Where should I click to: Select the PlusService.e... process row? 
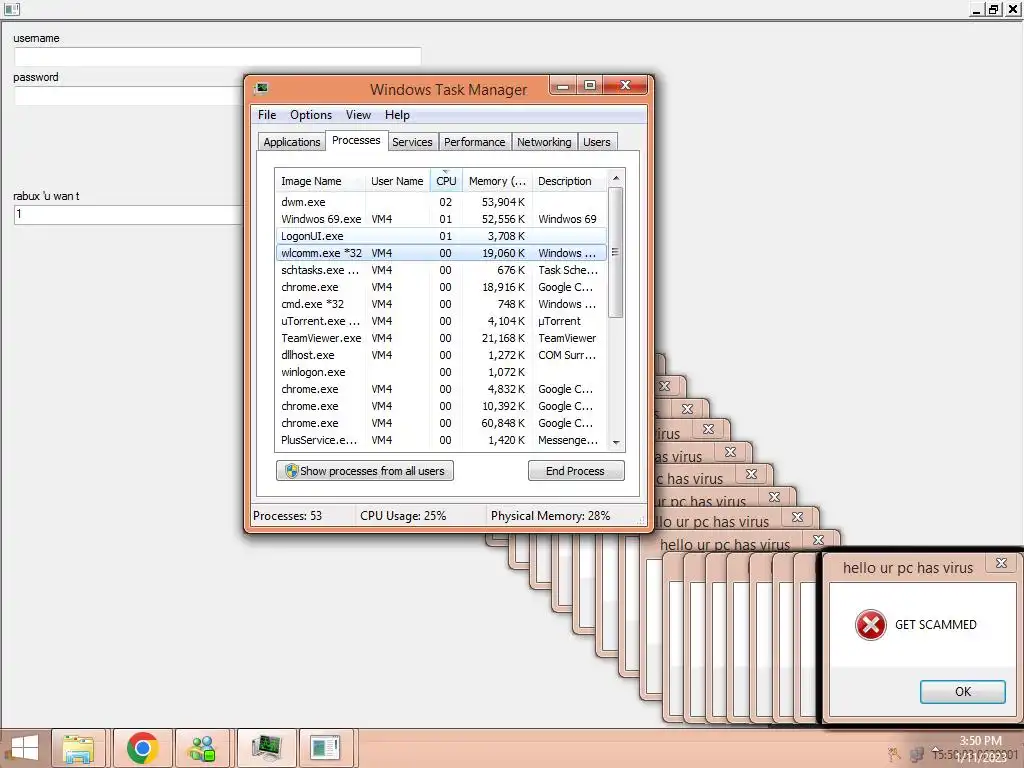click(x=441, y=440)
